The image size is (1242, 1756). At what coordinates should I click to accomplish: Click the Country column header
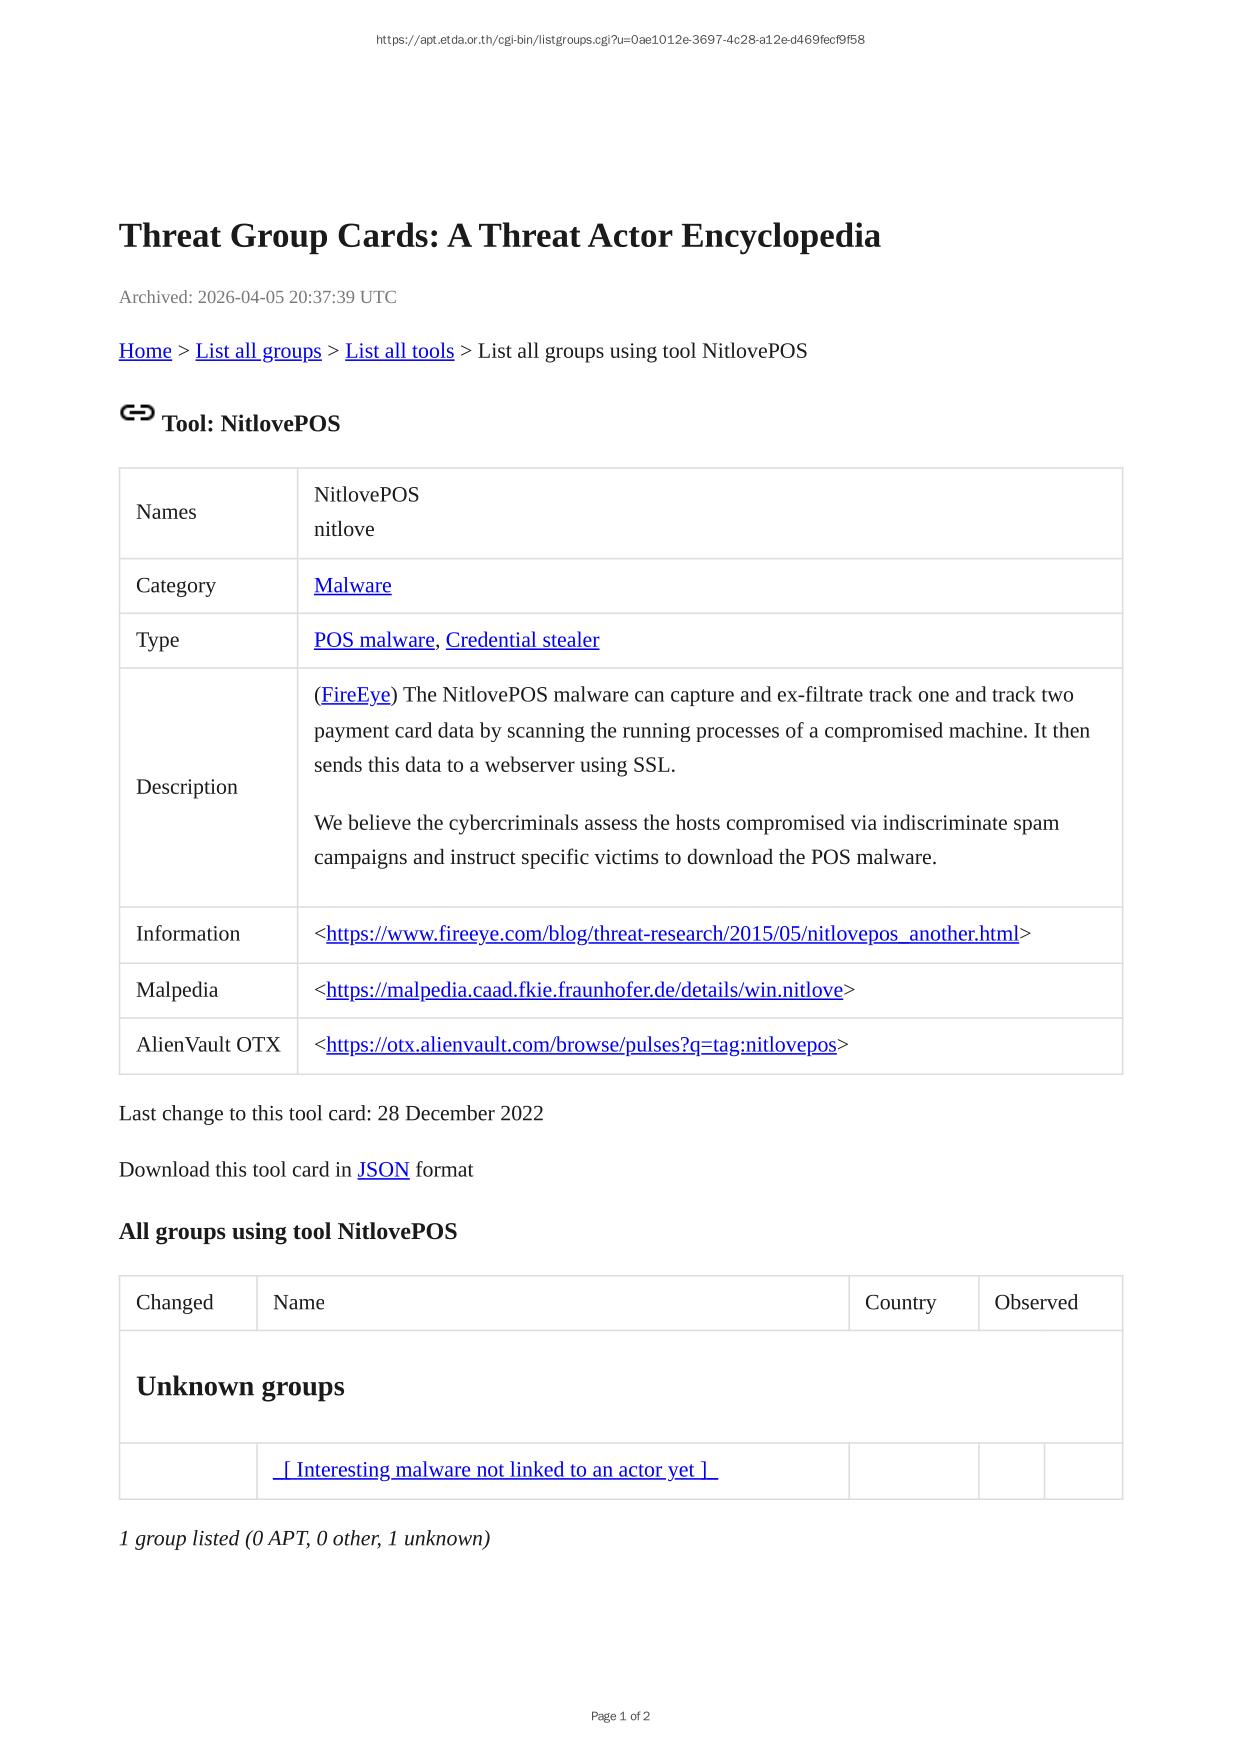(900, 1303)
